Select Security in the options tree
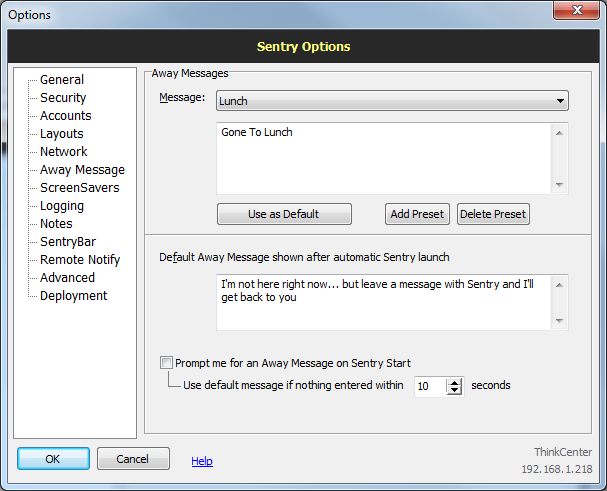 63,98
